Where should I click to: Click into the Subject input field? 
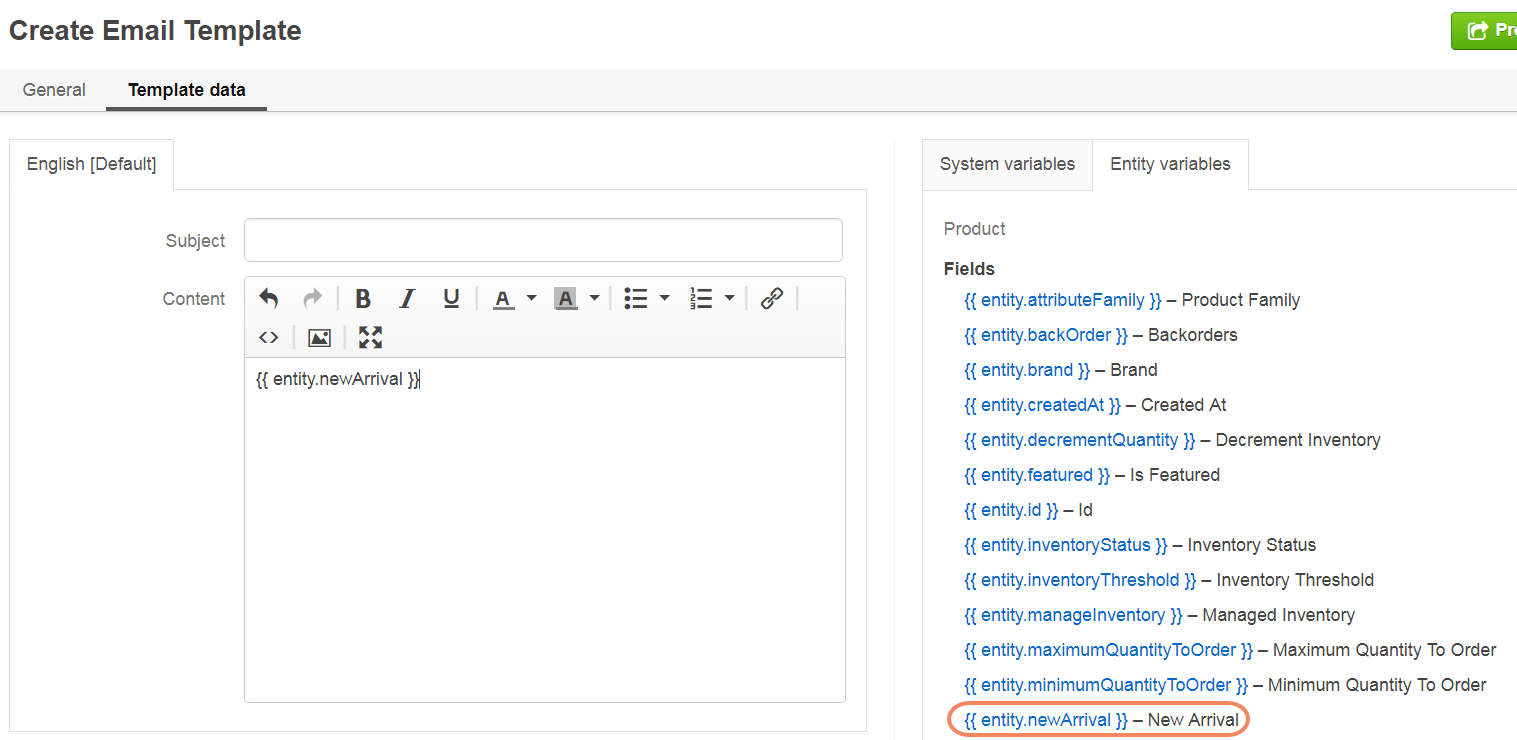tap(543, 240)
